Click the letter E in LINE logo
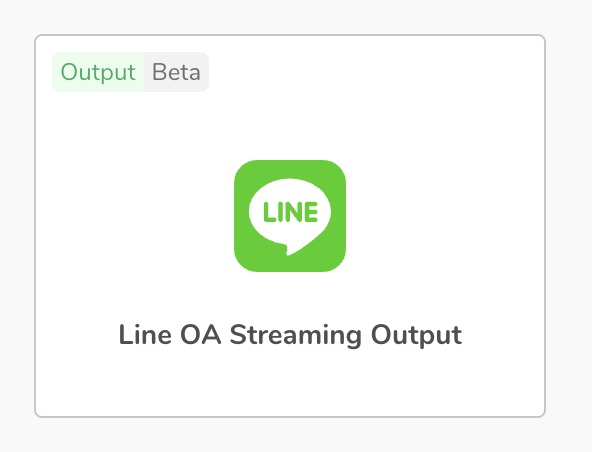Screen dimensions: 592x452 (311, 212)
